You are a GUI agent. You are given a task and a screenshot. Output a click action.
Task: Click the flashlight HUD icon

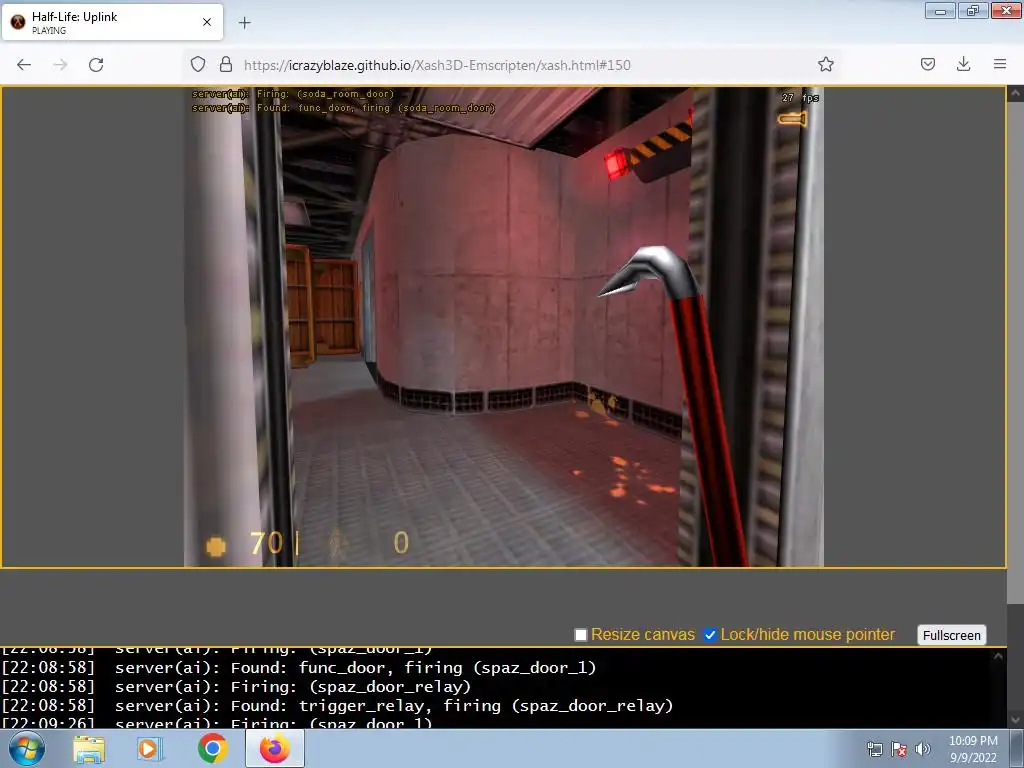pyautogui.click(x=792, y=119)
